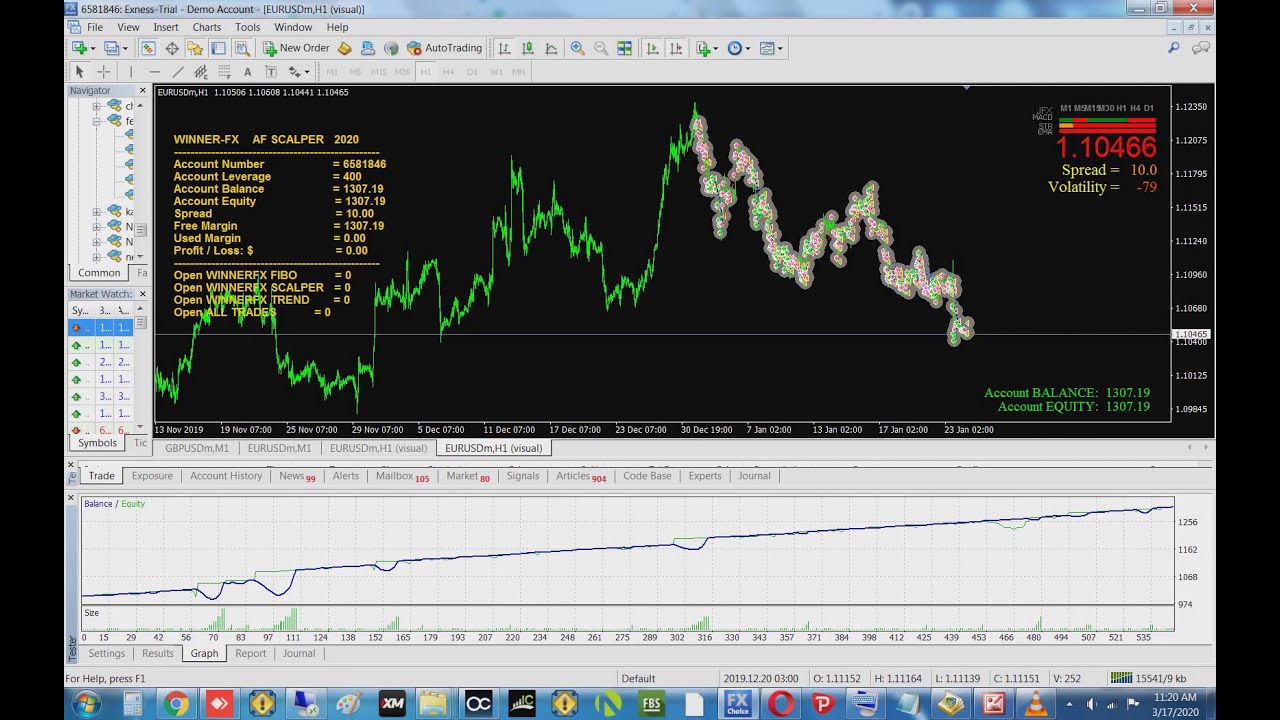This screenshot has width=1280, height=720.
Task: Switch chart to line chart mode
Action: click(x=550, y=48)
